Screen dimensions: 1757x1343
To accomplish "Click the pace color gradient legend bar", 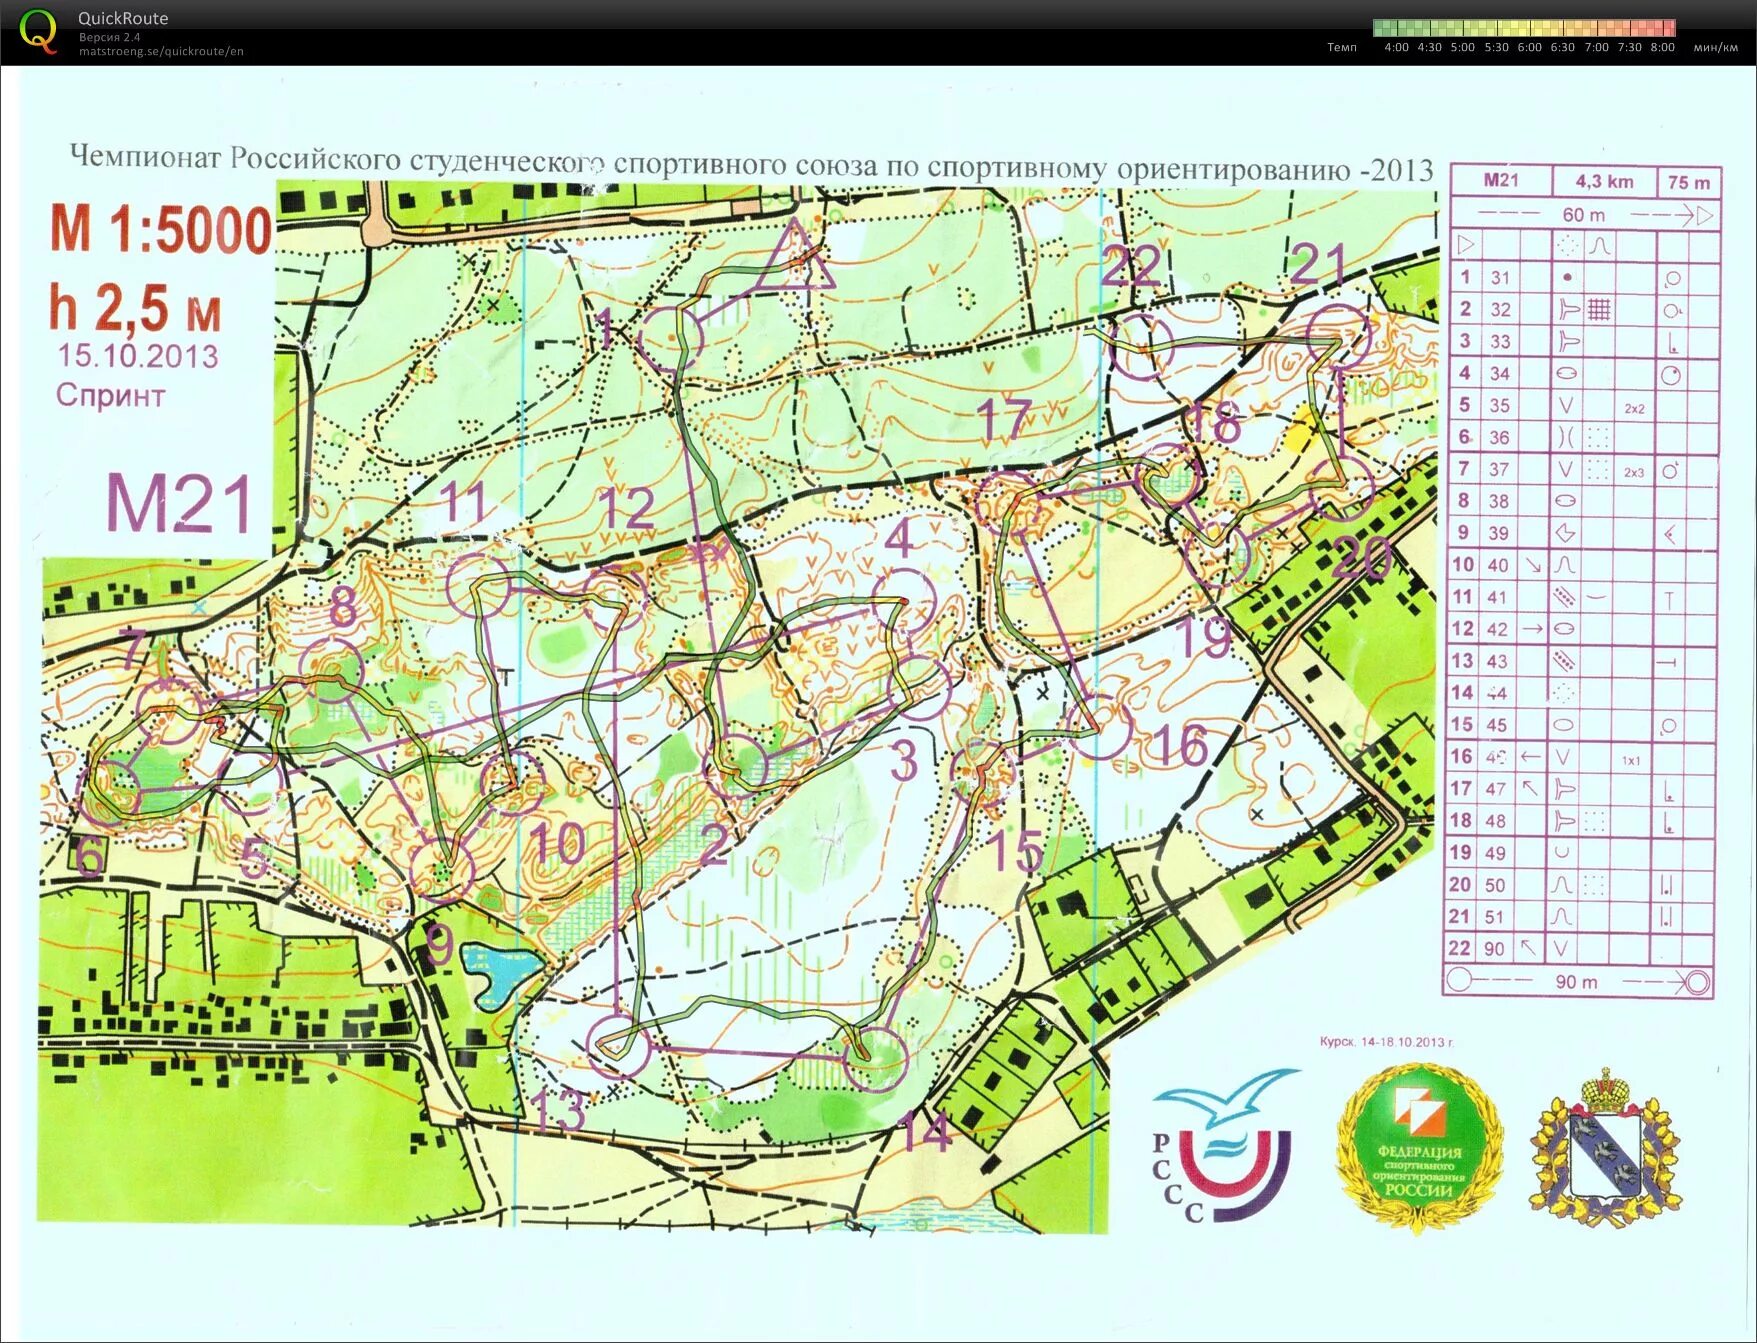I will 1524,28.
